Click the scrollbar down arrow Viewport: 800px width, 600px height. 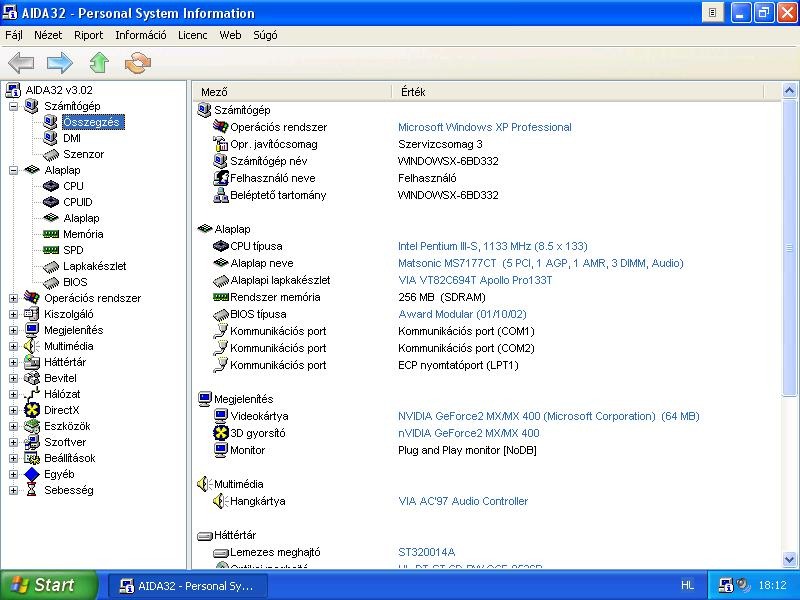[789, 560]
